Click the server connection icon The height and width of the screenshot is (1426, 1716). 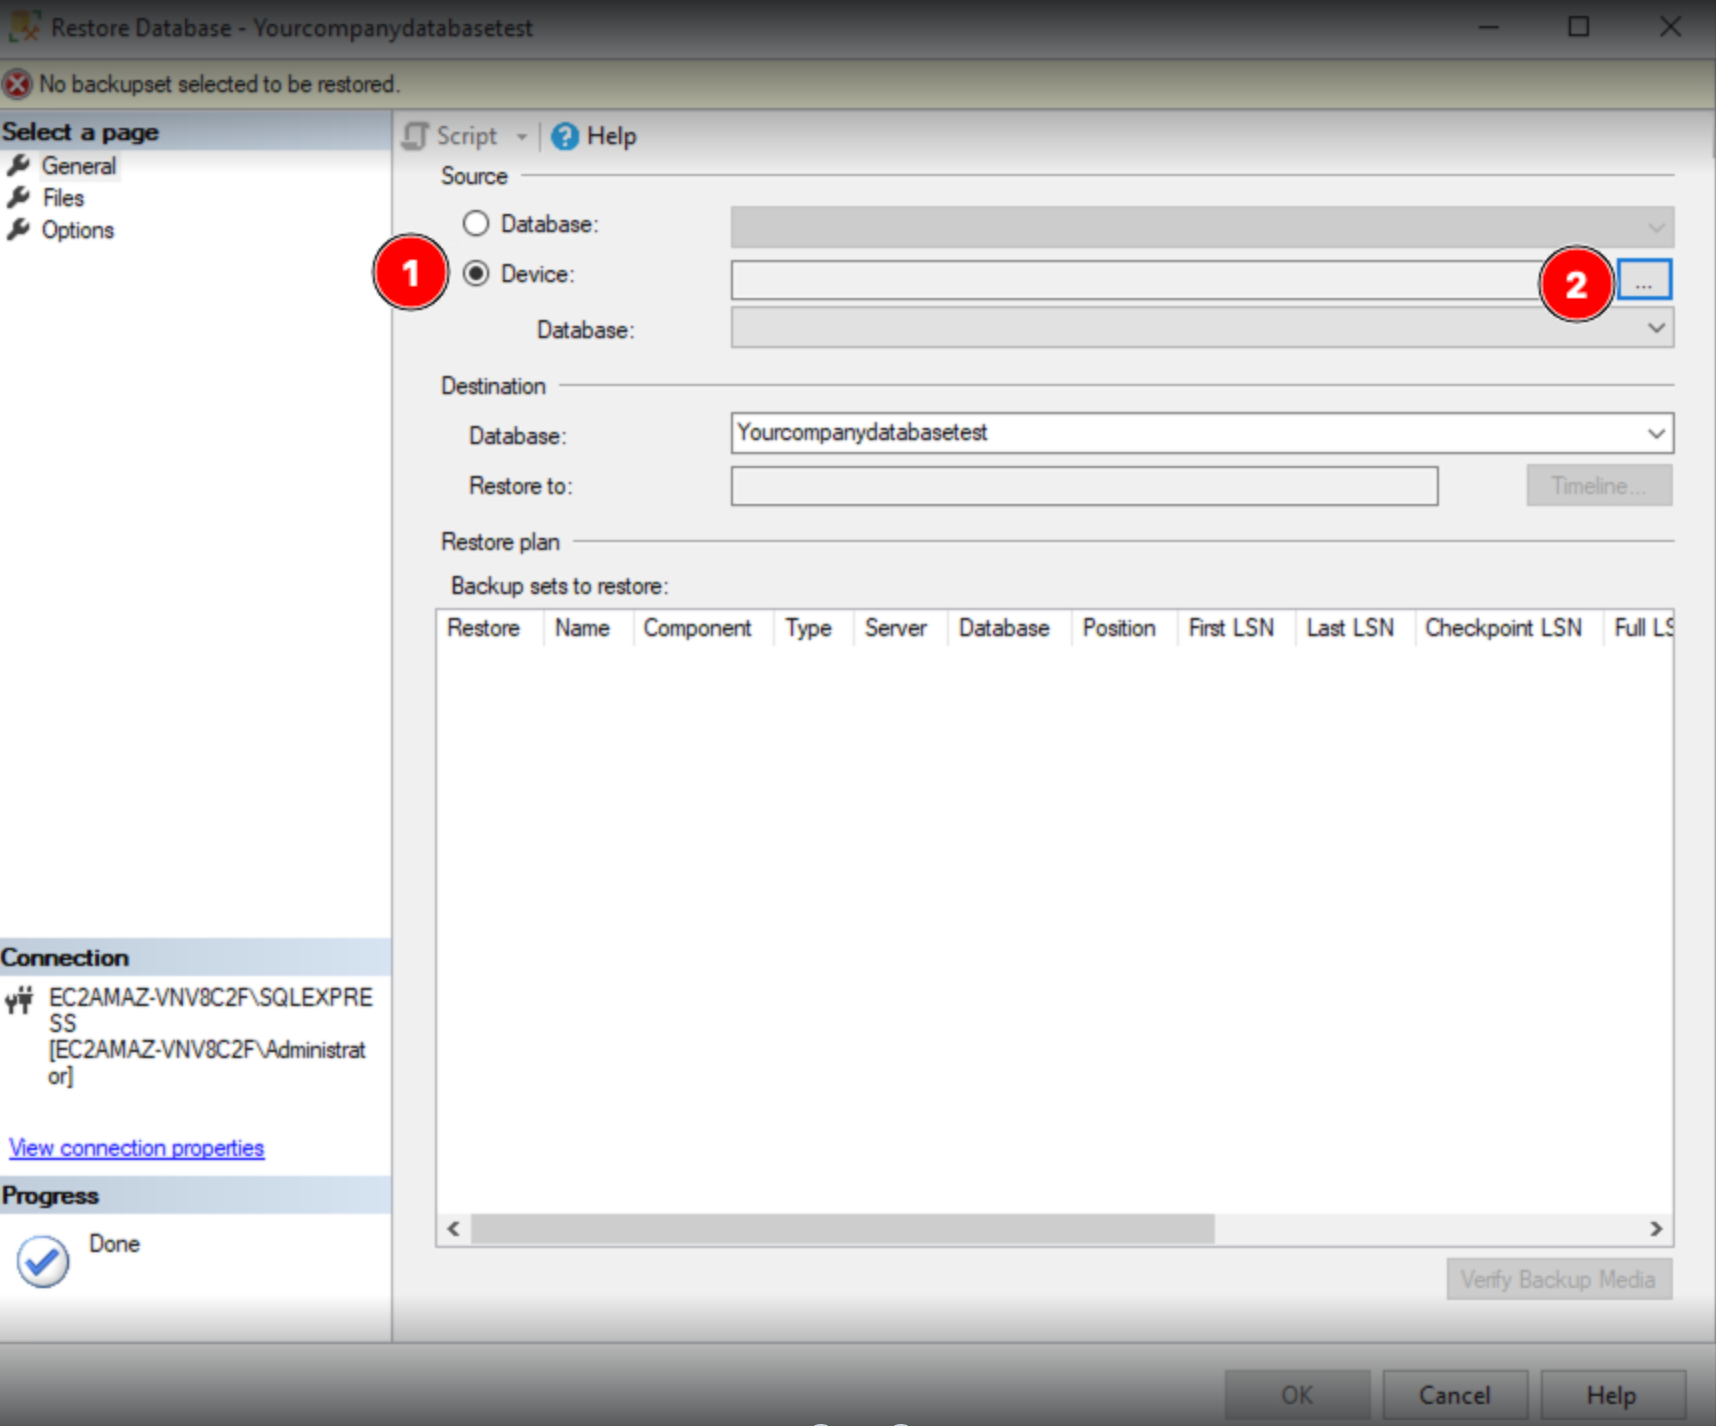(19, 1000)
